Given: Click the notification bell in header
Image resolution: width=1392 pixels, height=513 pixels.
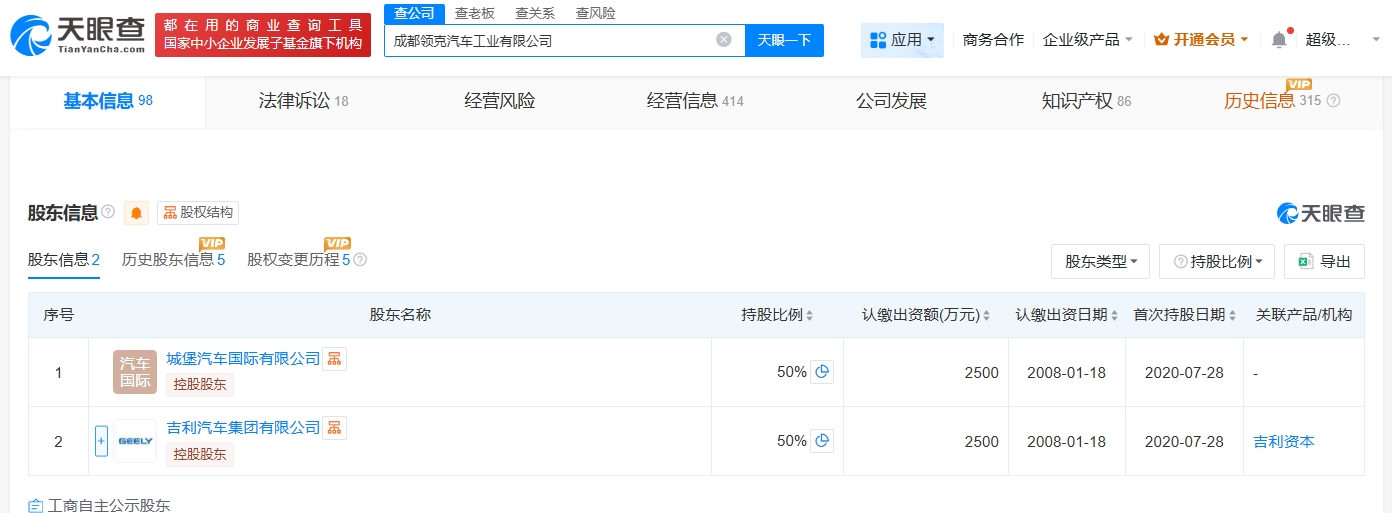Looking at the screenshot, I should pyautogui.click(x=1279, y=40).
